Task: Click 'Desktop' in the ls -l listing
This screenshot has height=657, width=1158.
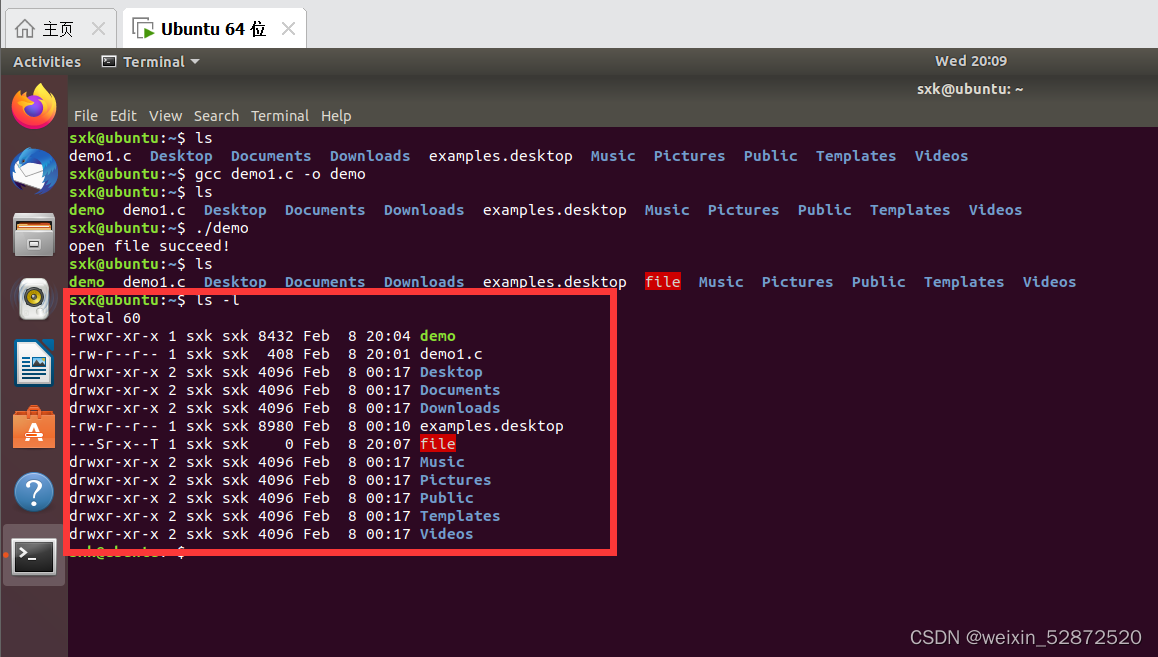Action: 451,372
